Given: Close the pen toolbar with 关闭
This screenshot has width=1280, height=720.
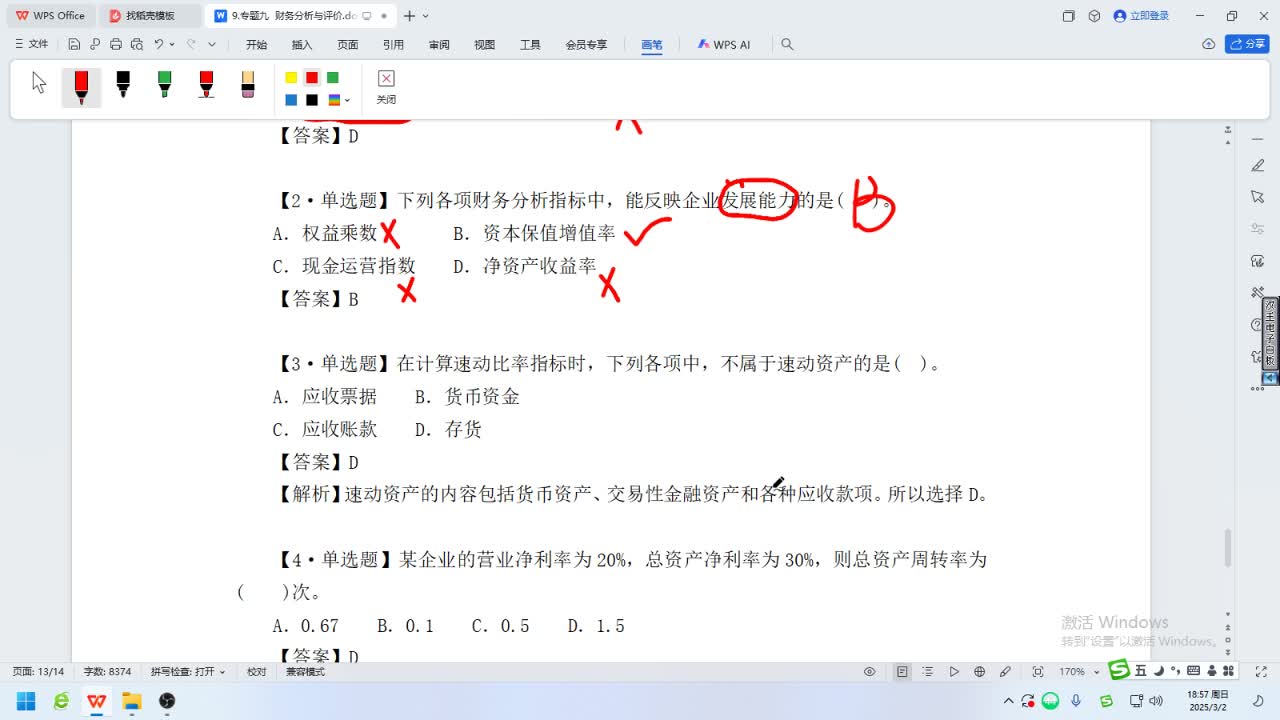Looking at the screenshot, I should [386, 87].
